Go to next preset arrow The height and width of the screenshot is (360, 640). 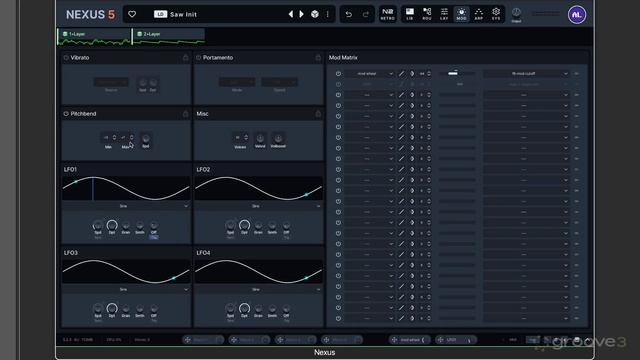point(302,14)
